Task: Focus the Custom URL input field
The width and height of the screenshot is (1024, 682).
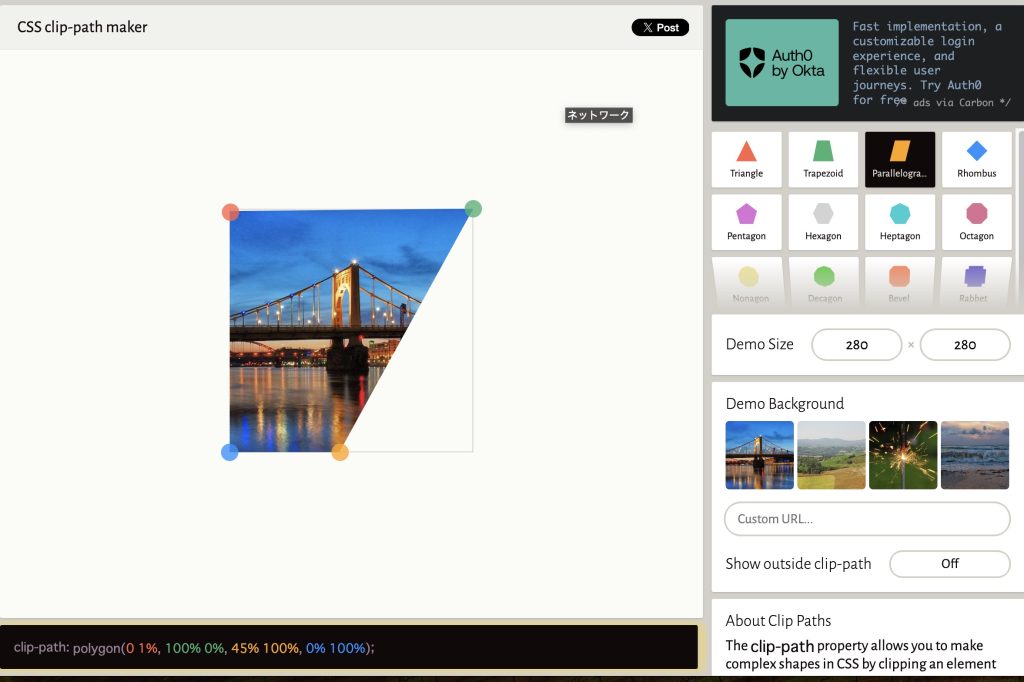Action: (x=867, y=519)
